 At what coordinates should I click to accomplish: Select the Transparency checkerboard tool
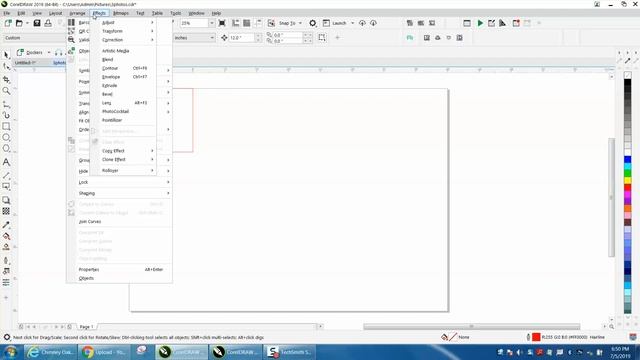click(x=6, y=211)
